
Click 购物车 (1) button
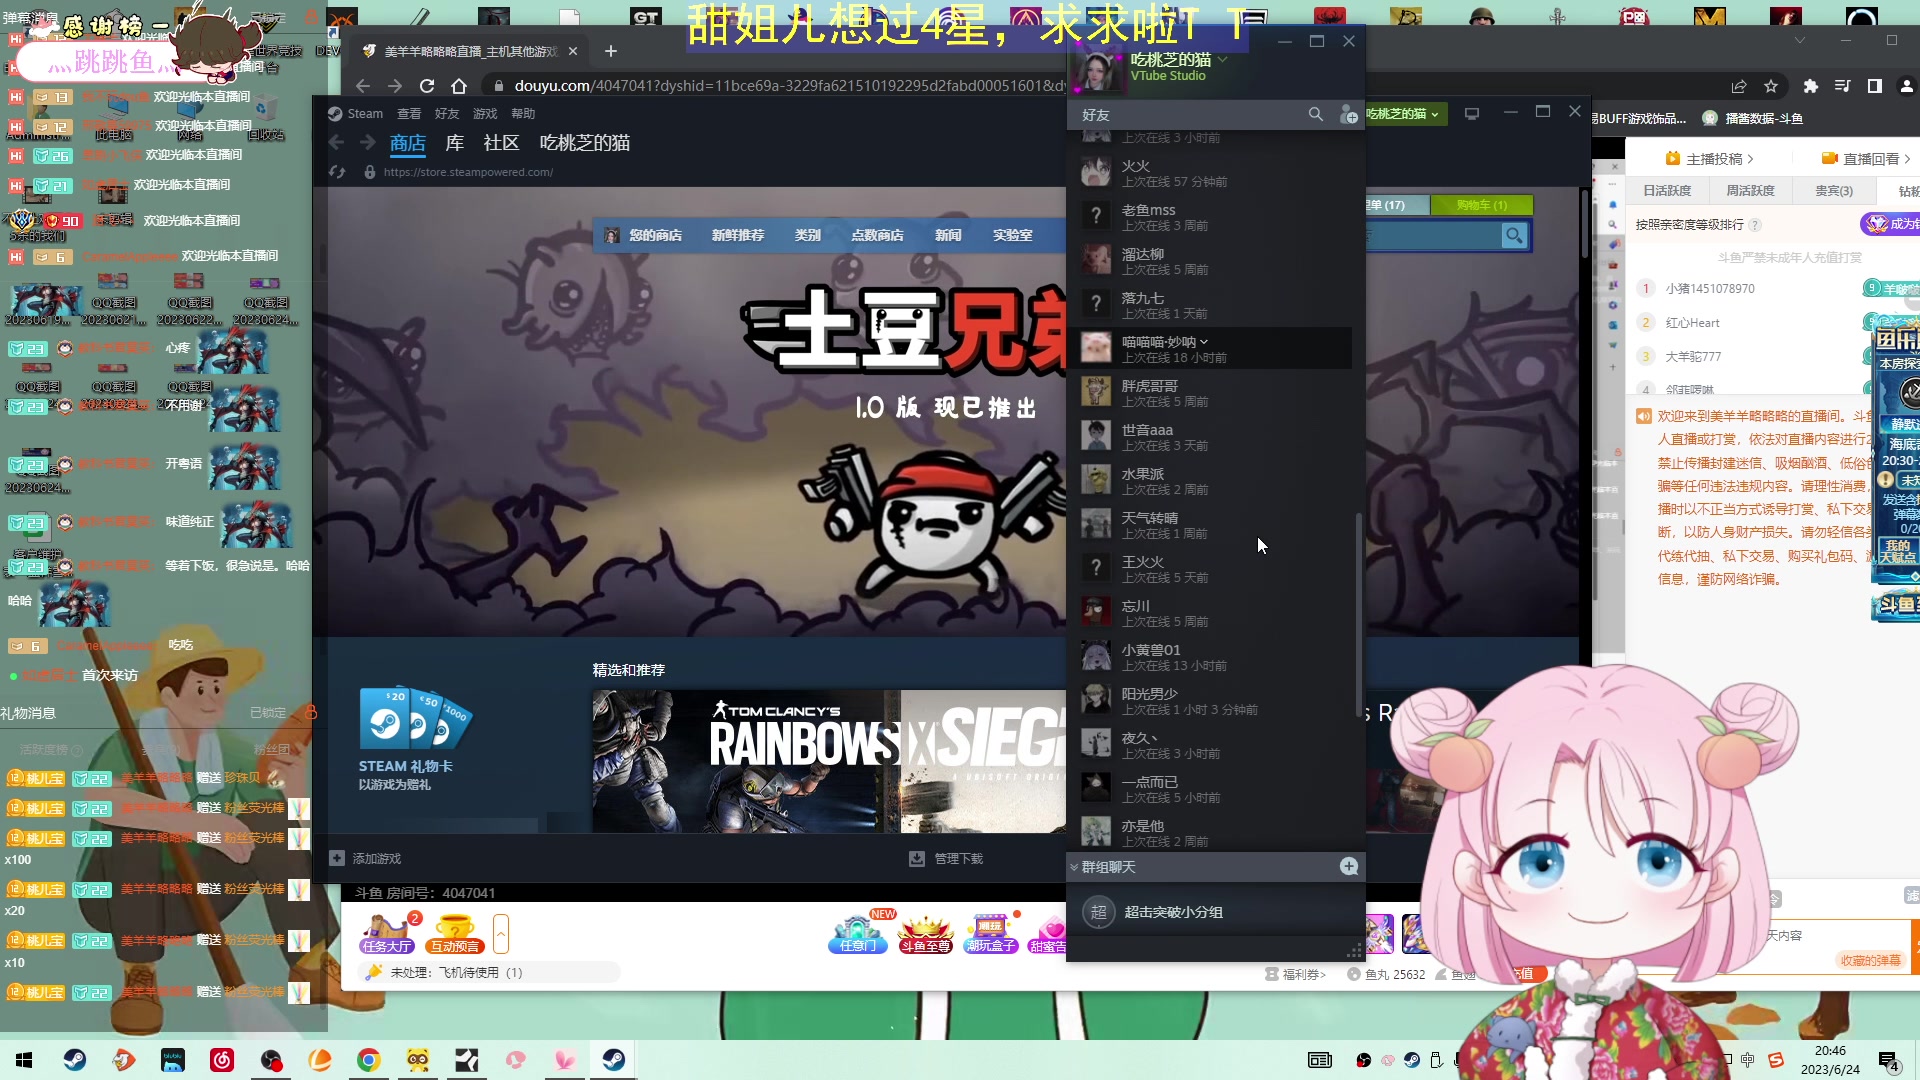[x=1481, y=205]
